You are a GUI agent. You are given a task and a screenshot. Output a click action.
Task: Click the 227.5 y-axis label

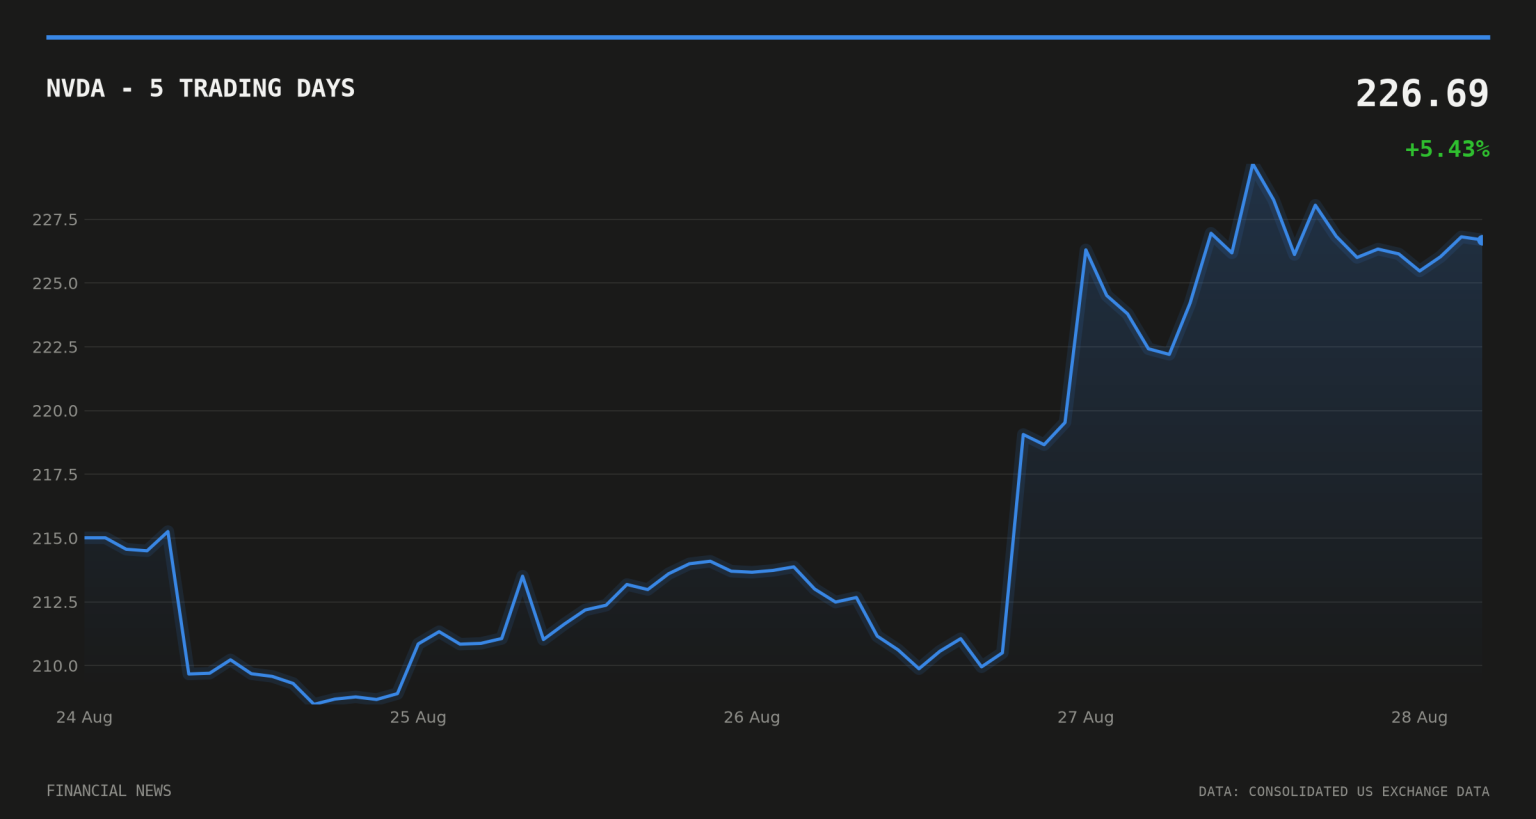[55, 220]
